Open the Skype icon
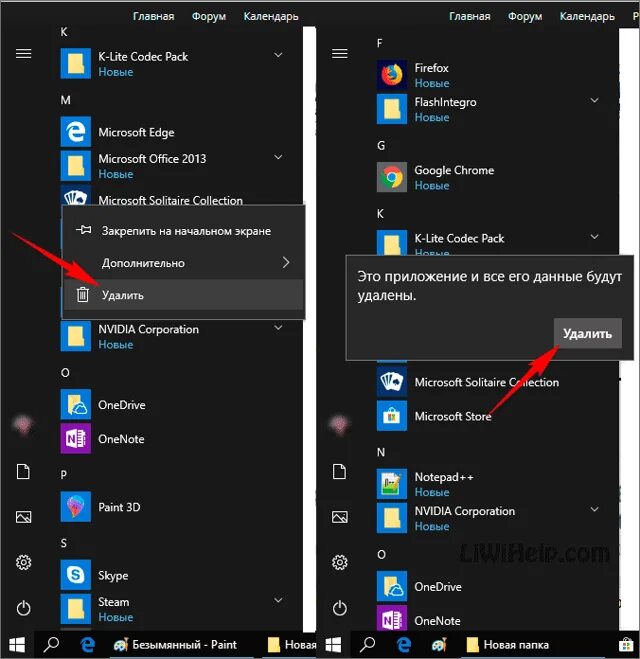 (76, 575)
